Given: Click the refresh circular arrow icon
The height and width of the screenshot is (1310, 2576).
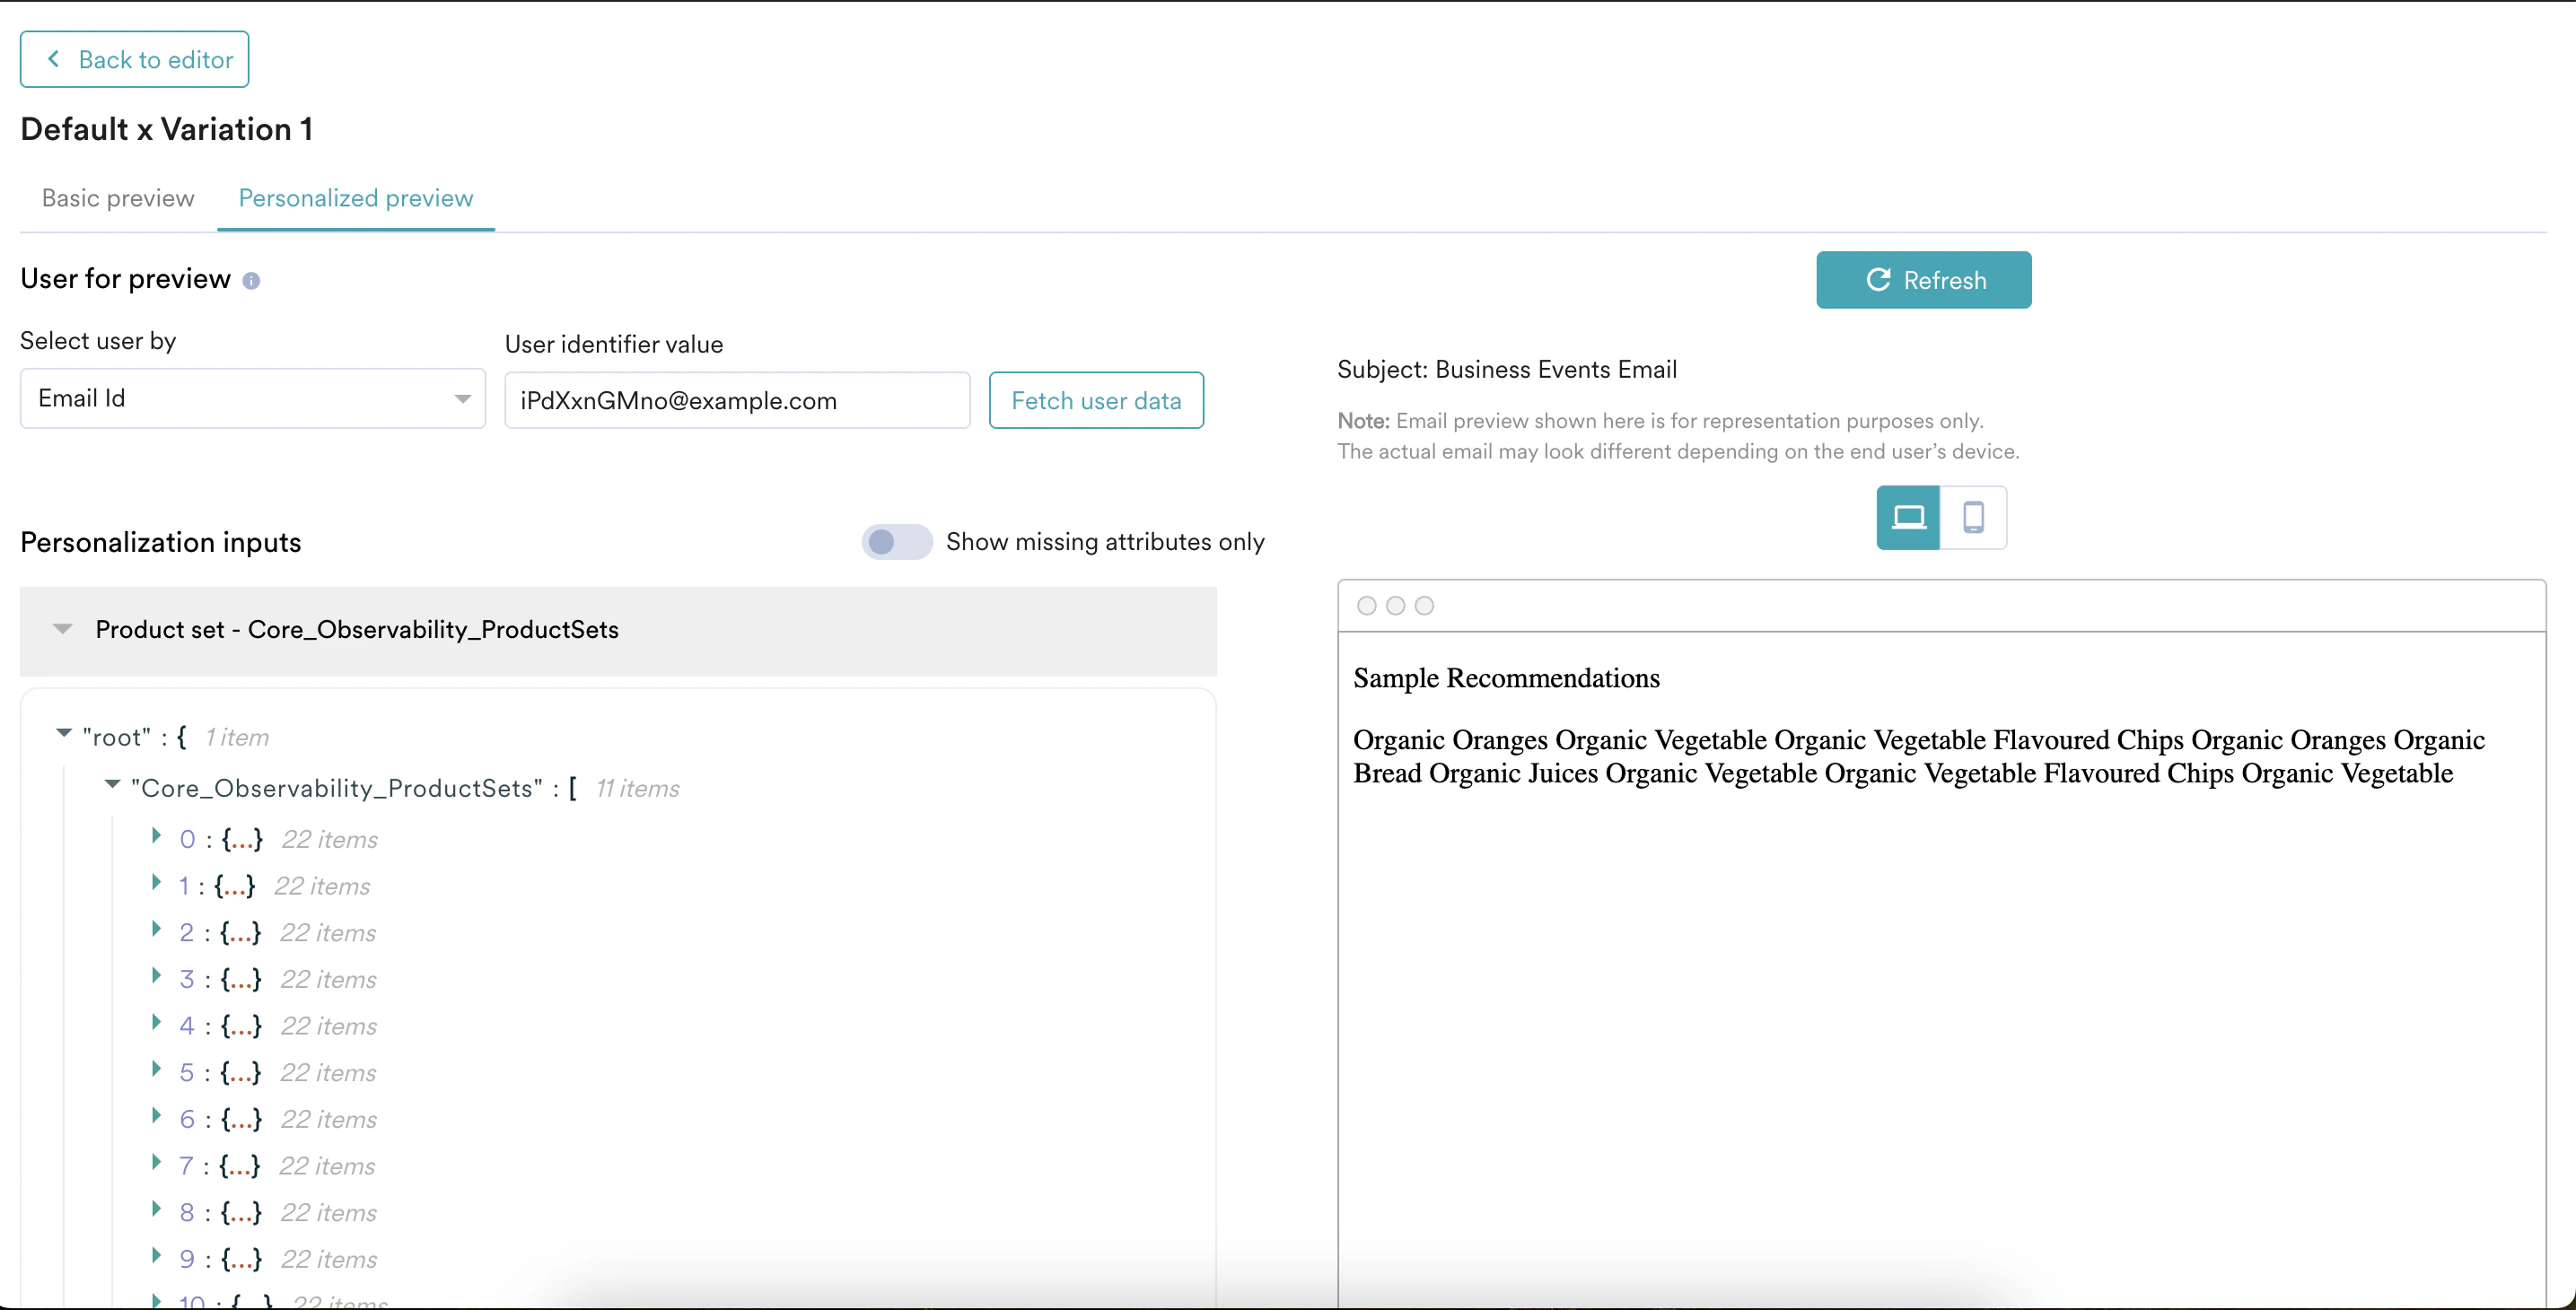Looking at the screenshot, I should click(1878, 280).
